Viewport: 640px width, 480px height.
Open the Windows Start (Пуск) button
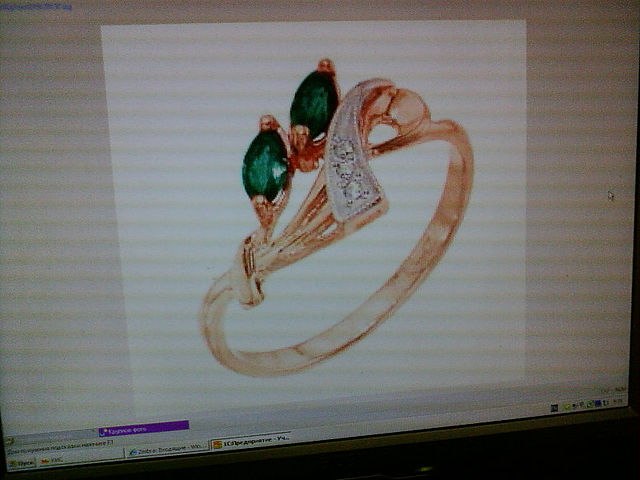point(22,463)
